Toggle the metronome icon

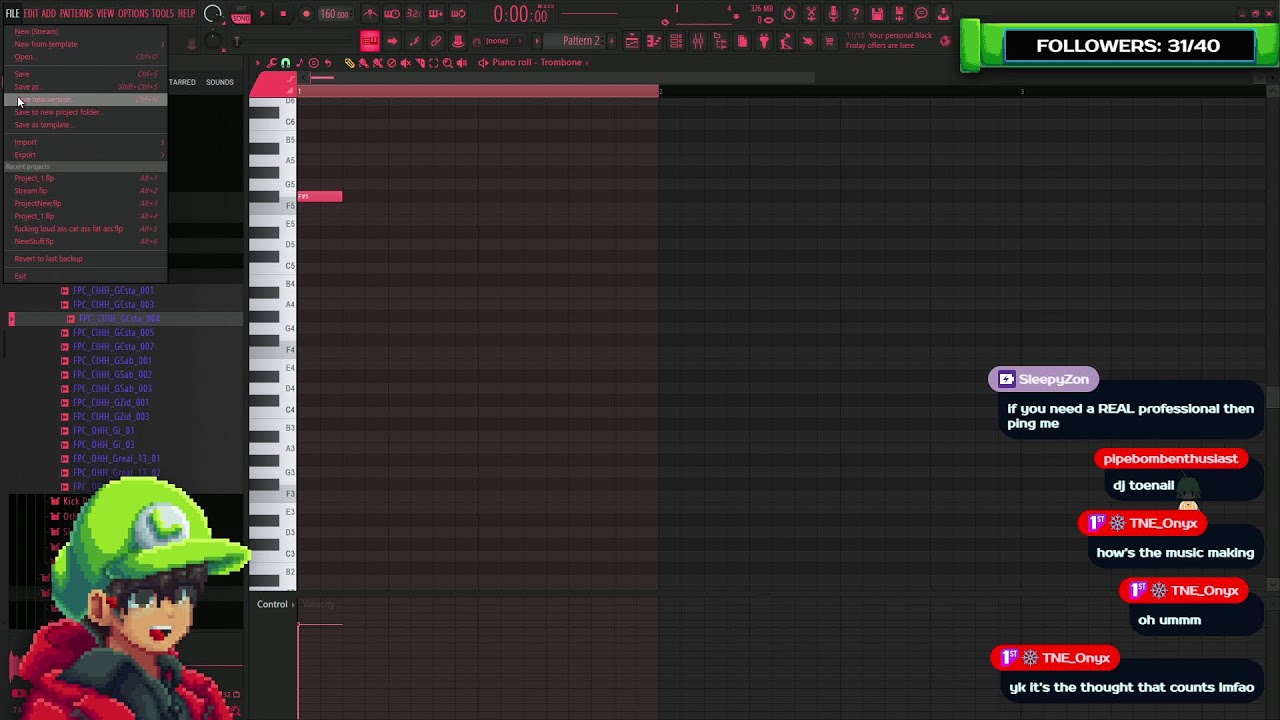(371, 14)
